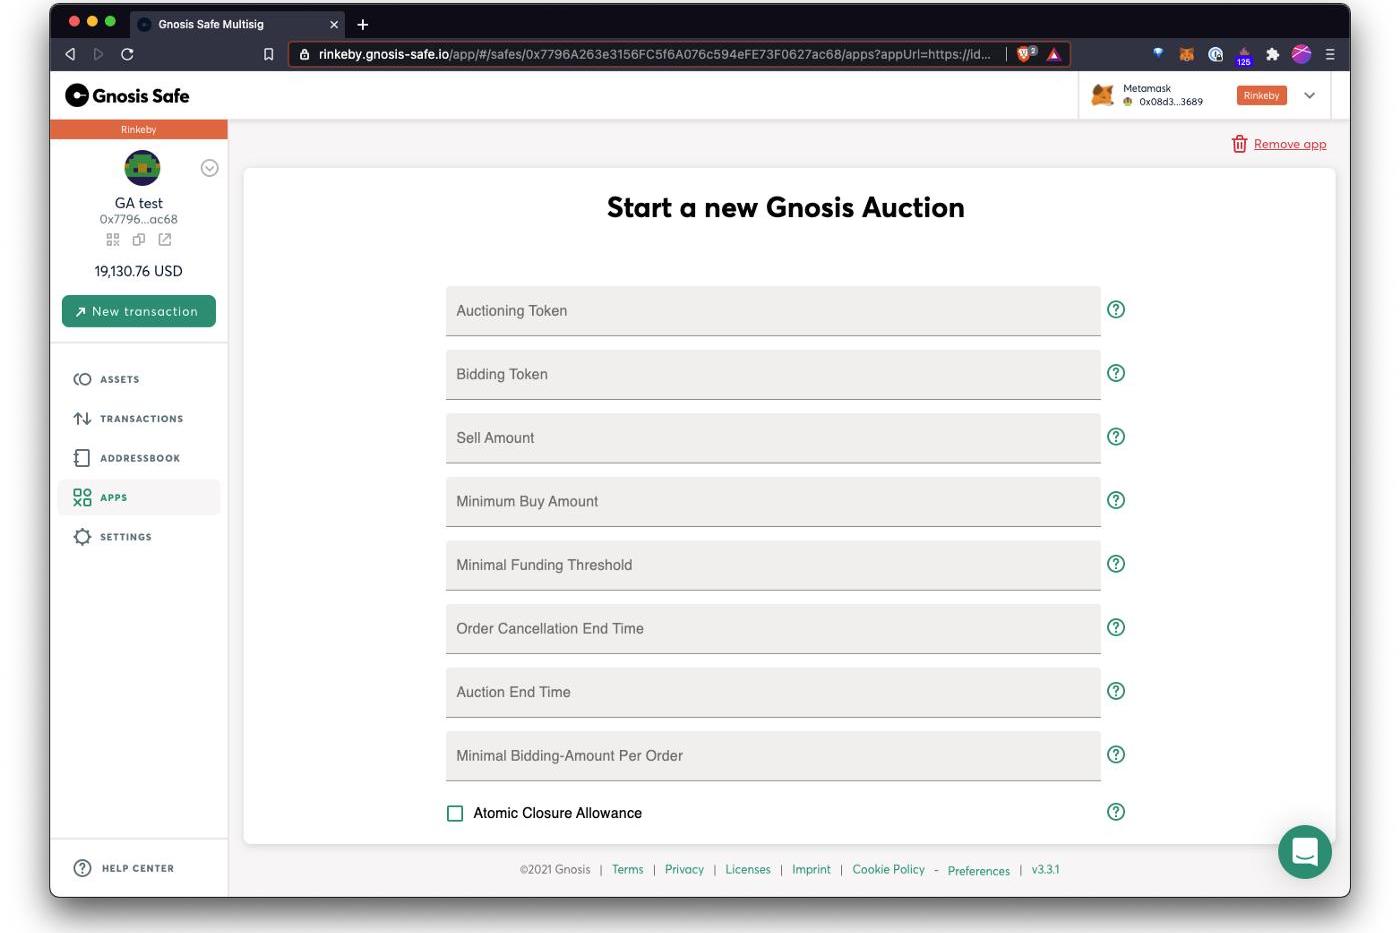Click the Minimum Buy Amount input field

(x=773, y=502)
